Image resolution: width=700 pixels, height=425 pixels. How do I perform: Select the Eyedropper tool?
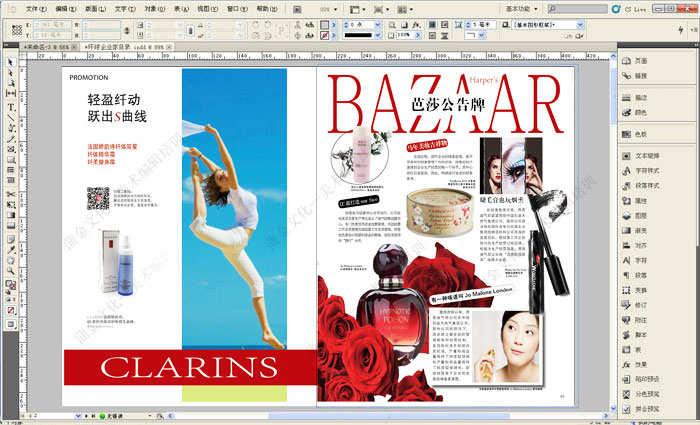click(11, 250)
